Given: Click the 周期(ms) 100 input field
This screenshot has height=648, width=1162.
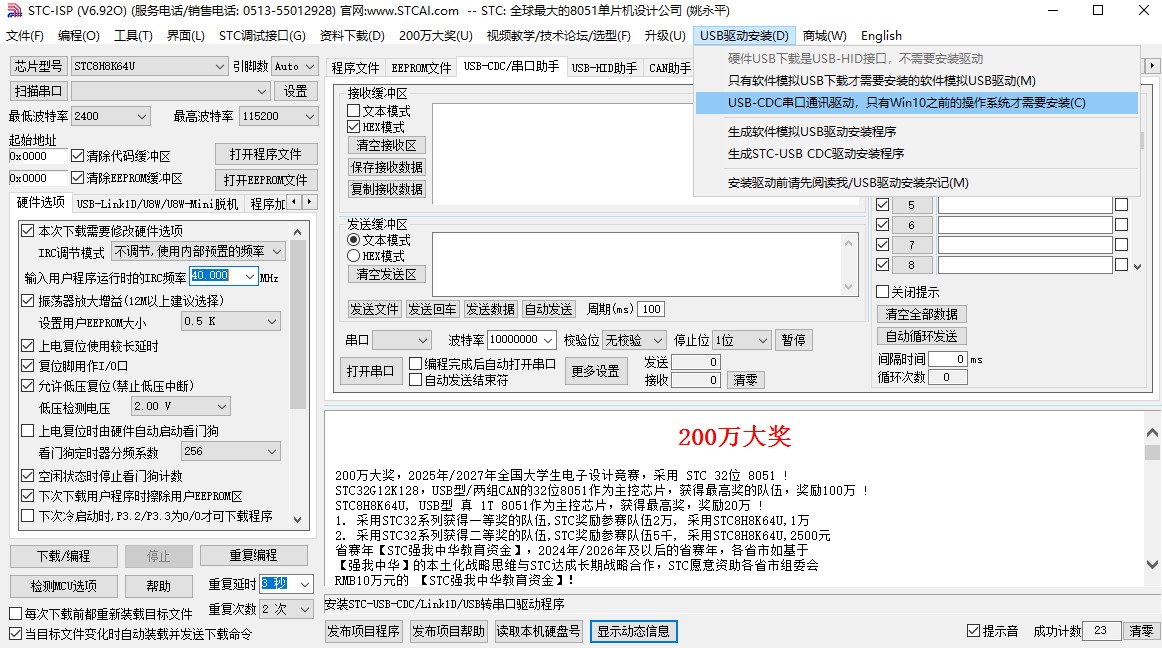Looking at the screenshot, I should 651,309.
